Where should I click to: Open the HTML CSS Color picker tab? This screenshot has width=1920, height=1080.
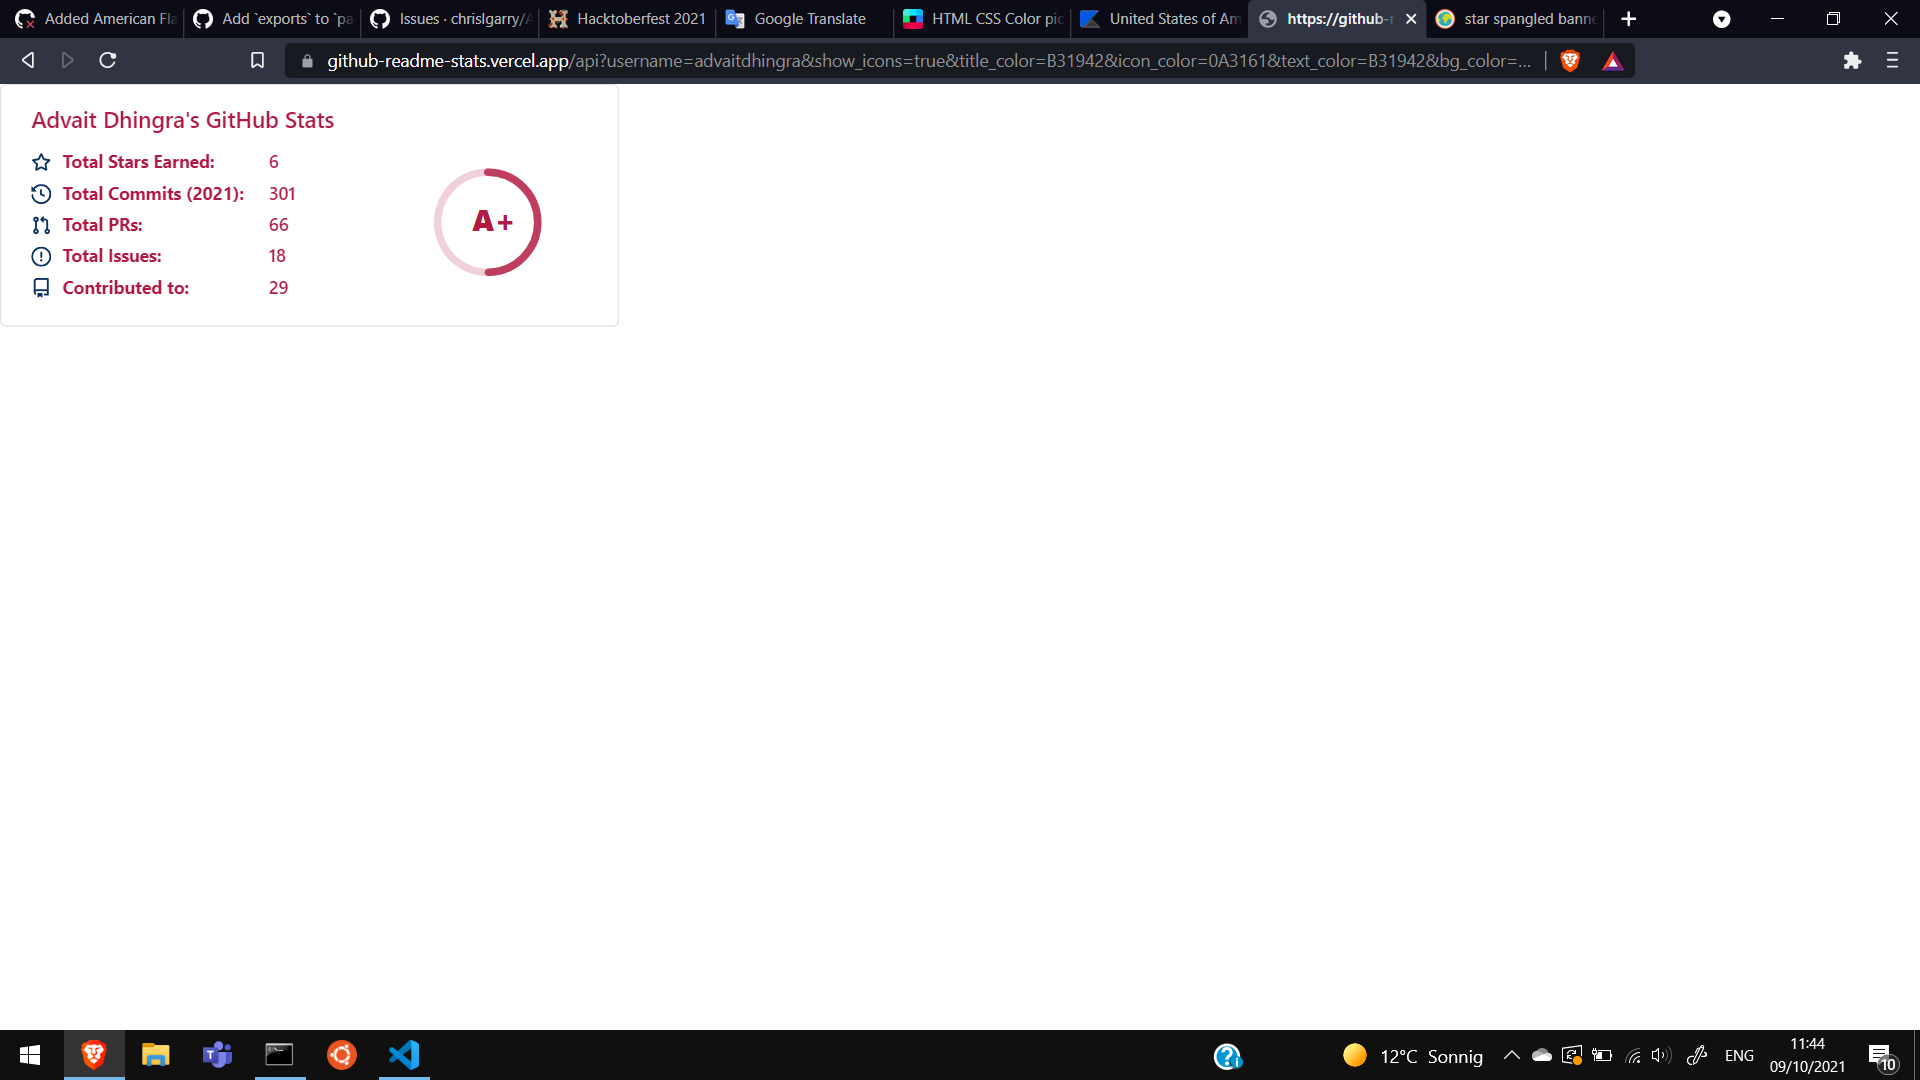click(983, 19)
